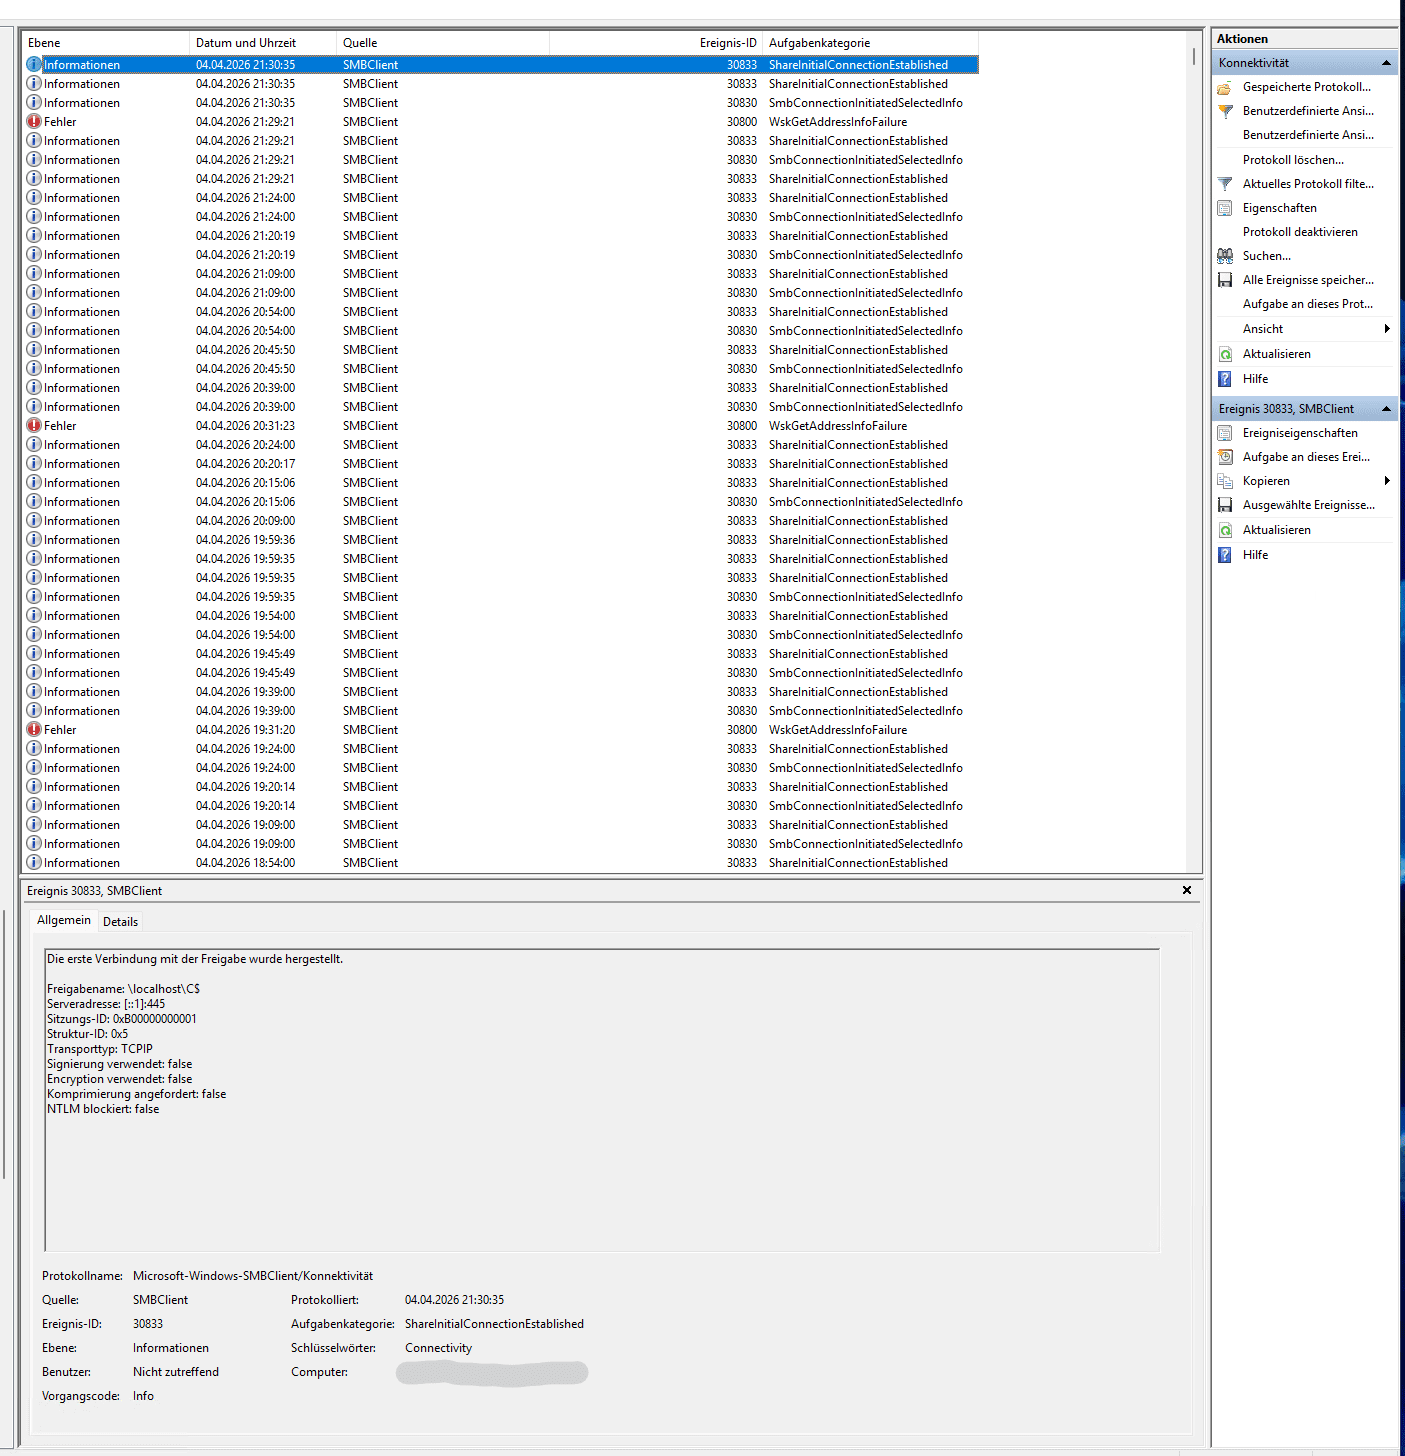Select WskGetAddressInfoFailure at 19:31:20
Viewport: 1405px width, 1456px height.
point(838,730)
